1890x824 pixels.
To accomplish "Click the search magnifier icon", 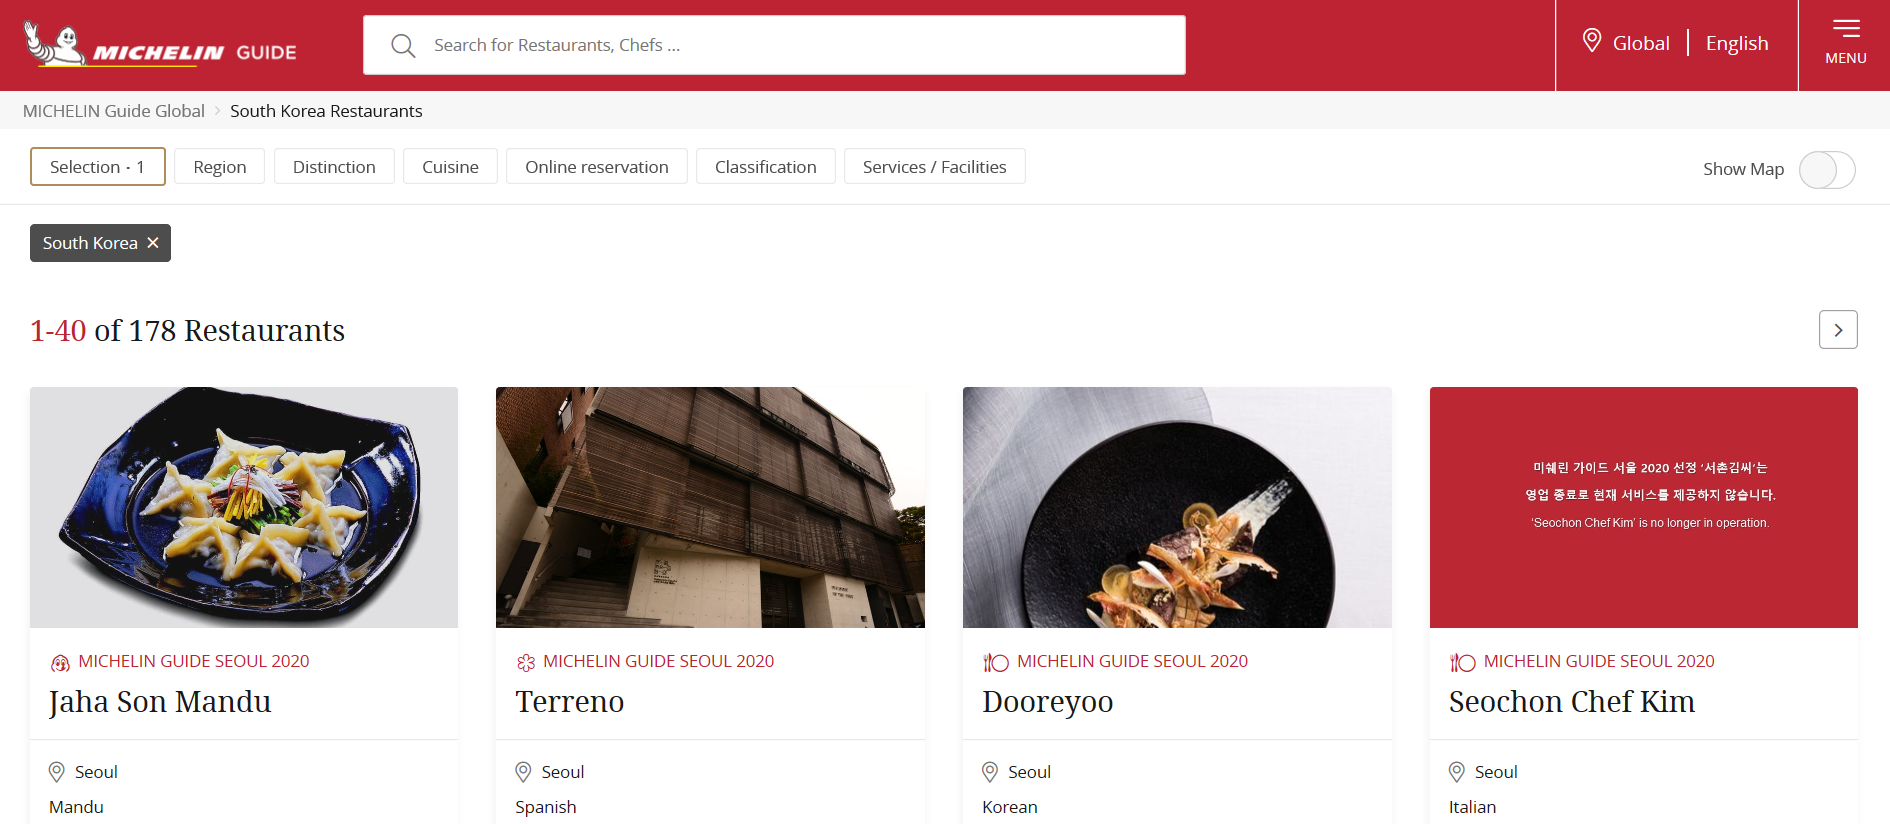I will (x=403, y=45).
